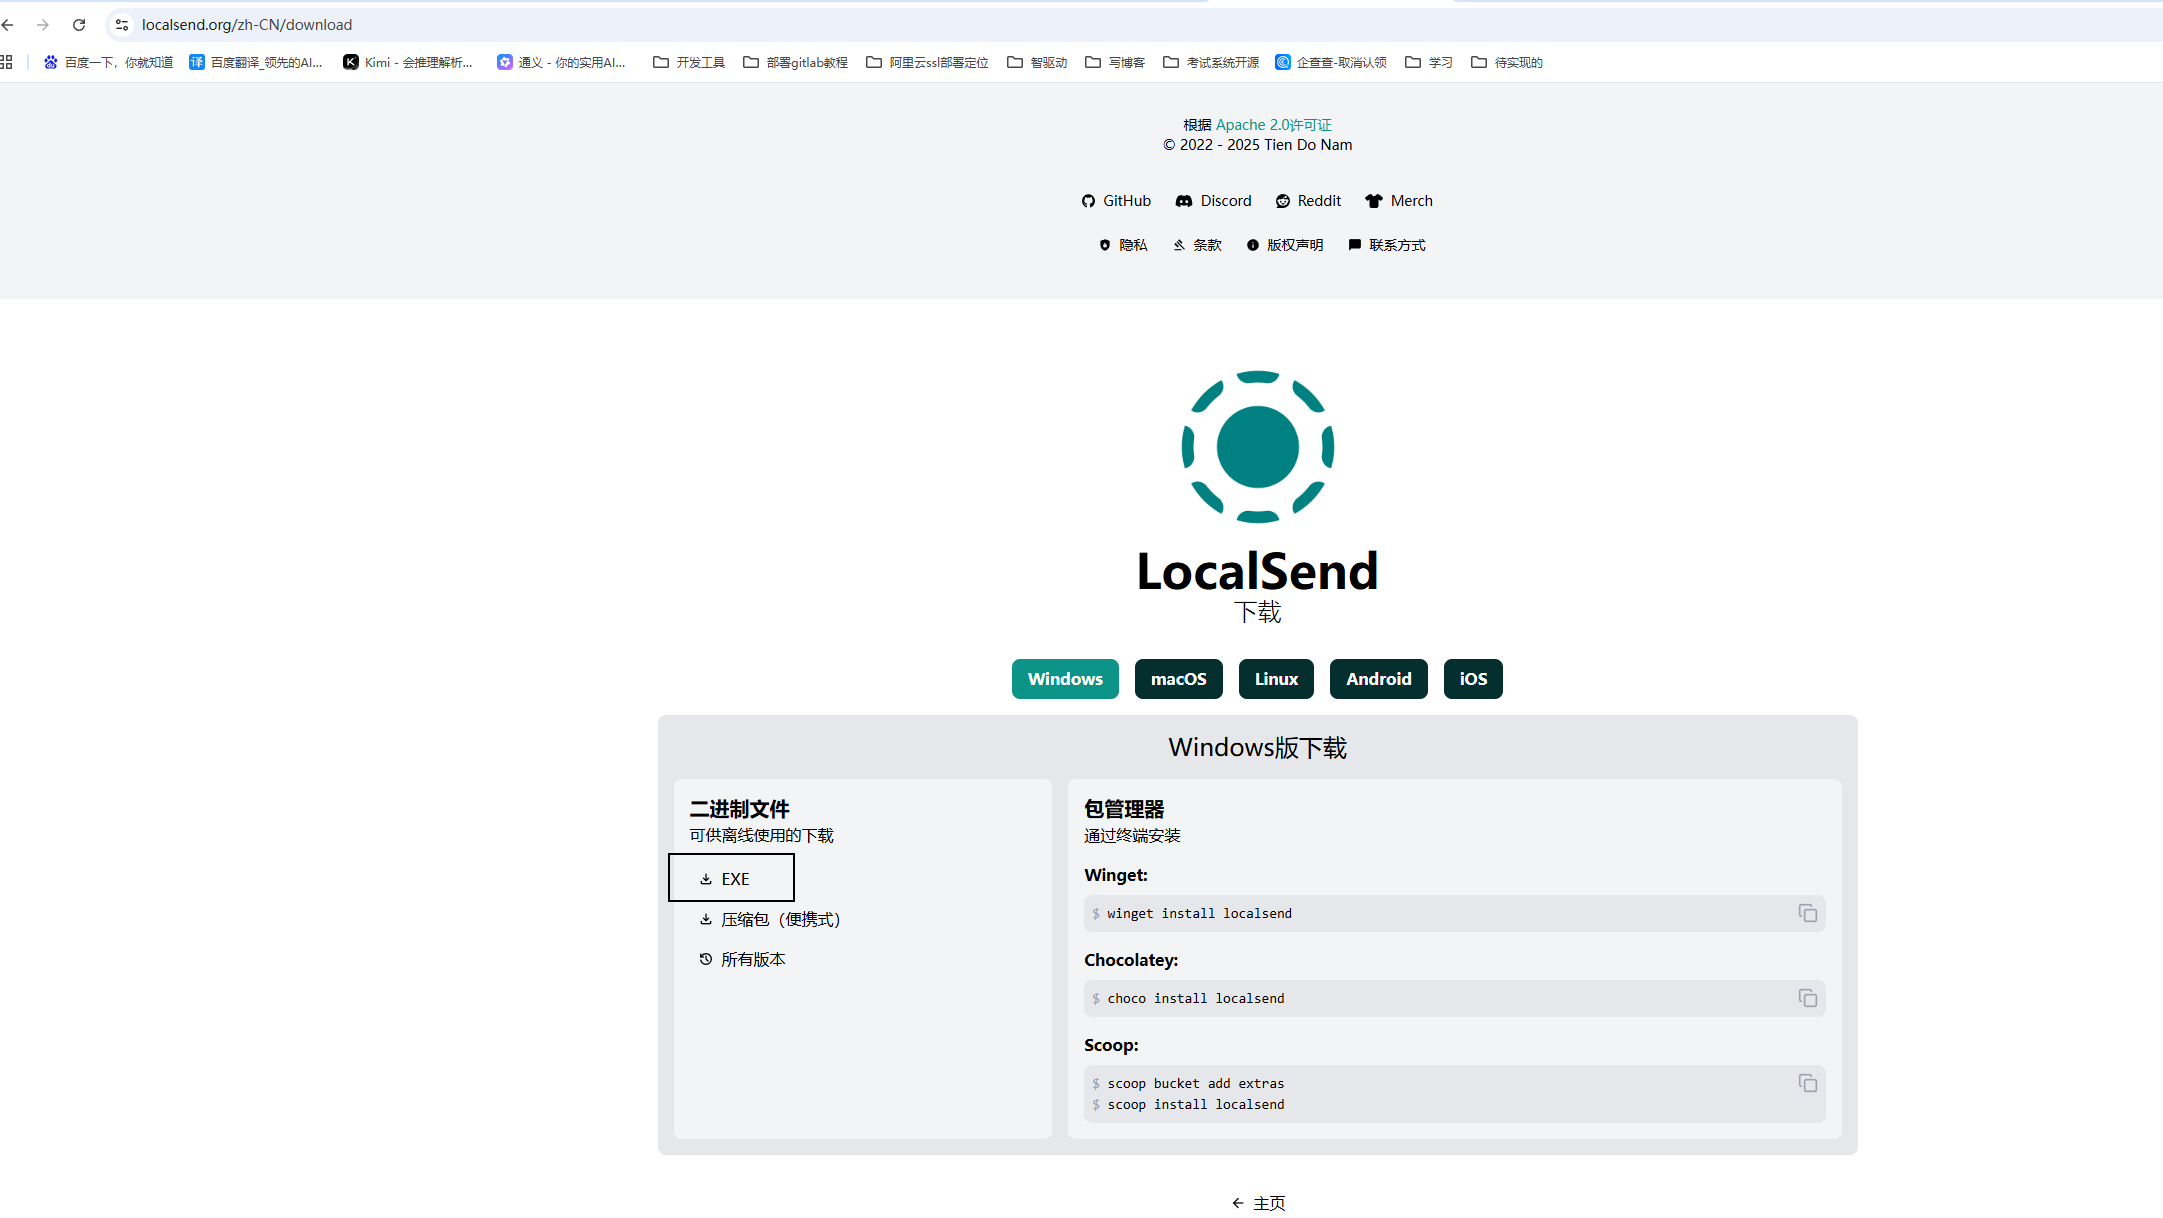Expand the 学习 bookmarks folder

click(x=1429, y=62)
